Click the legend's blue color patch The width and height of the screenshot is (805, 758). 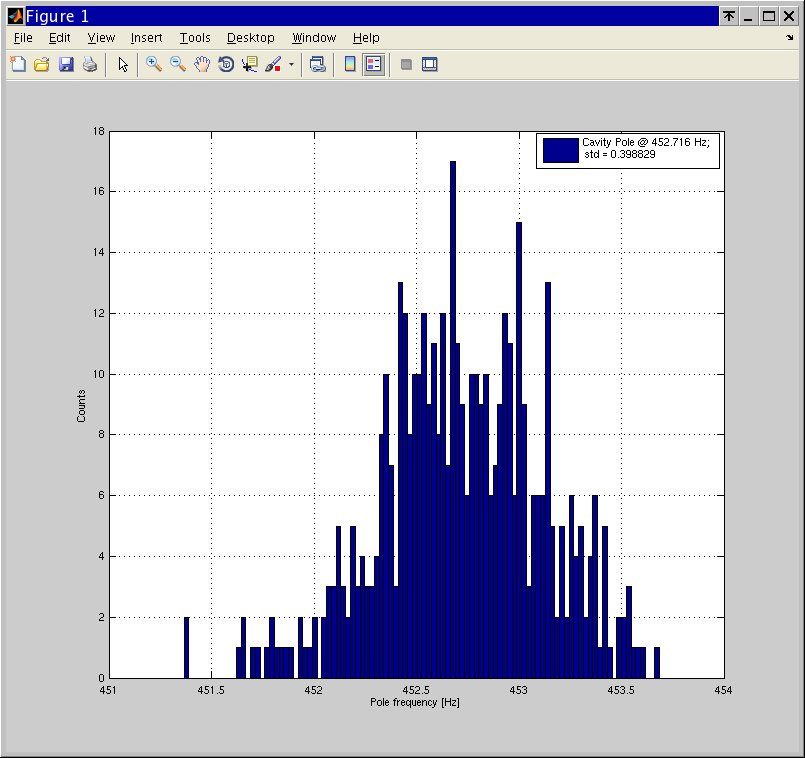[x=561, y=150]
